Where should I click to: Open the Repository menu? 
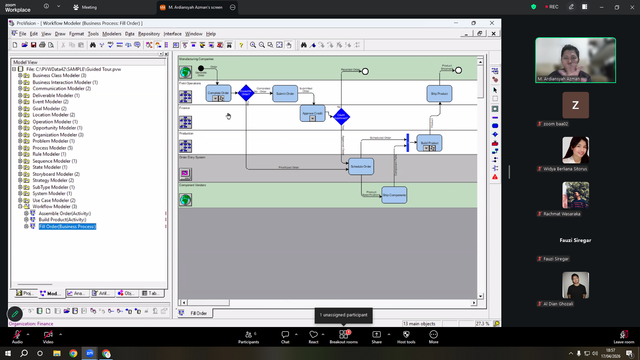coord(149,34)
